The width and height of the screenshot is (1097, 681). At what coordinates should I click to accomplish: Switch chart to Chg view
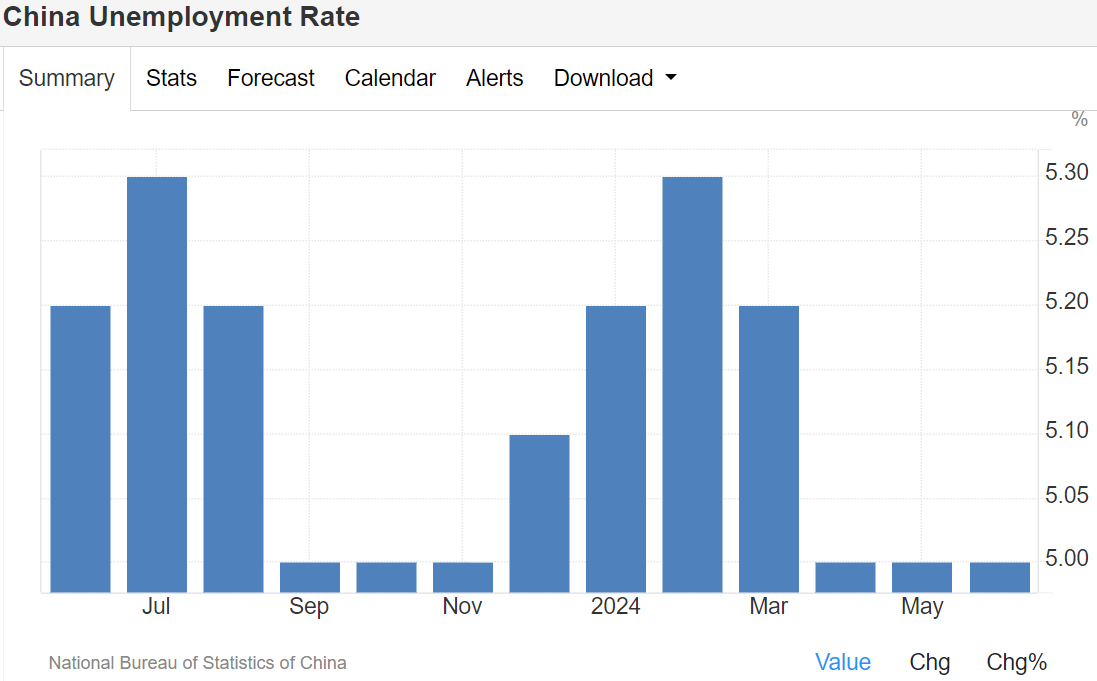pyautogui.click(x=929, y=662)
